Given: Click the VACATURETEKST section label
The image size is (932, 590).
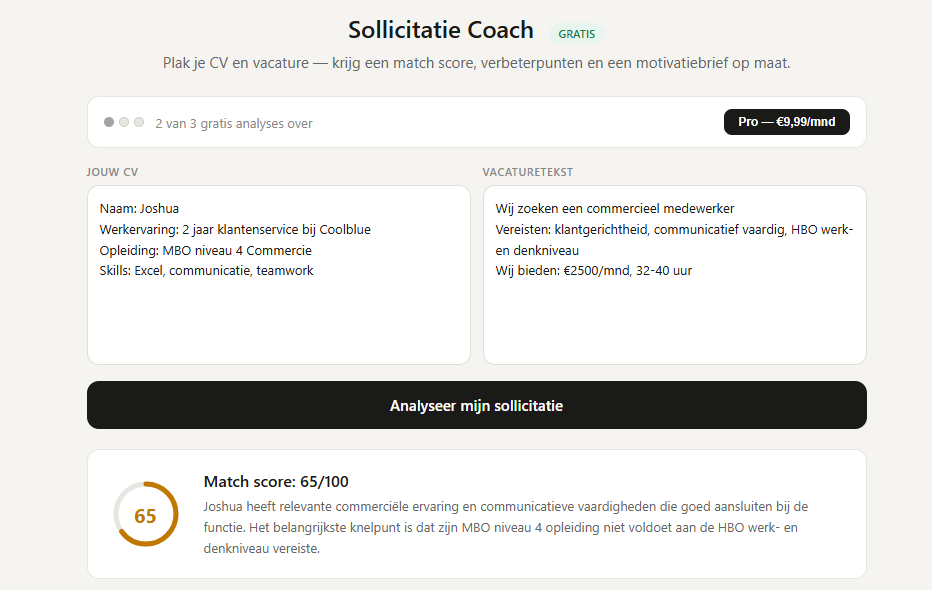Looking at the screenshot, I should (528, 171).
